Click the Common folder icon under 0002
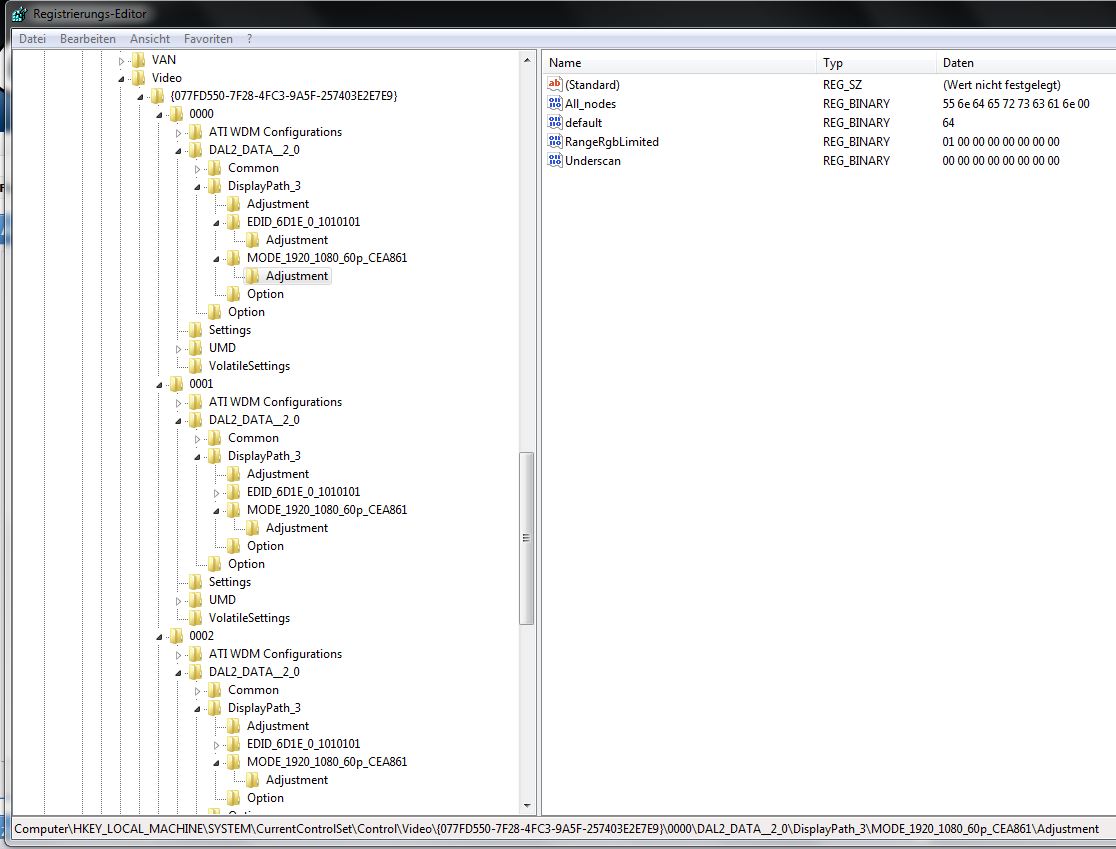Image resolution: width=1116 pixels, height=849 pixels. click(215, 690)
